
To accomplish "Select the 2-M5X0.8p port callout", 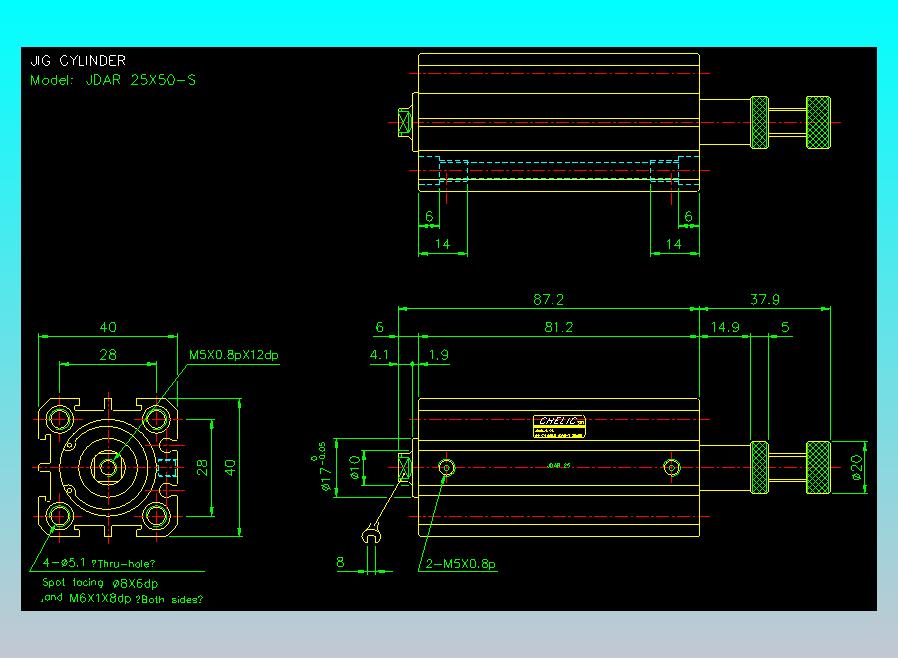I will [x=460, y=564].
